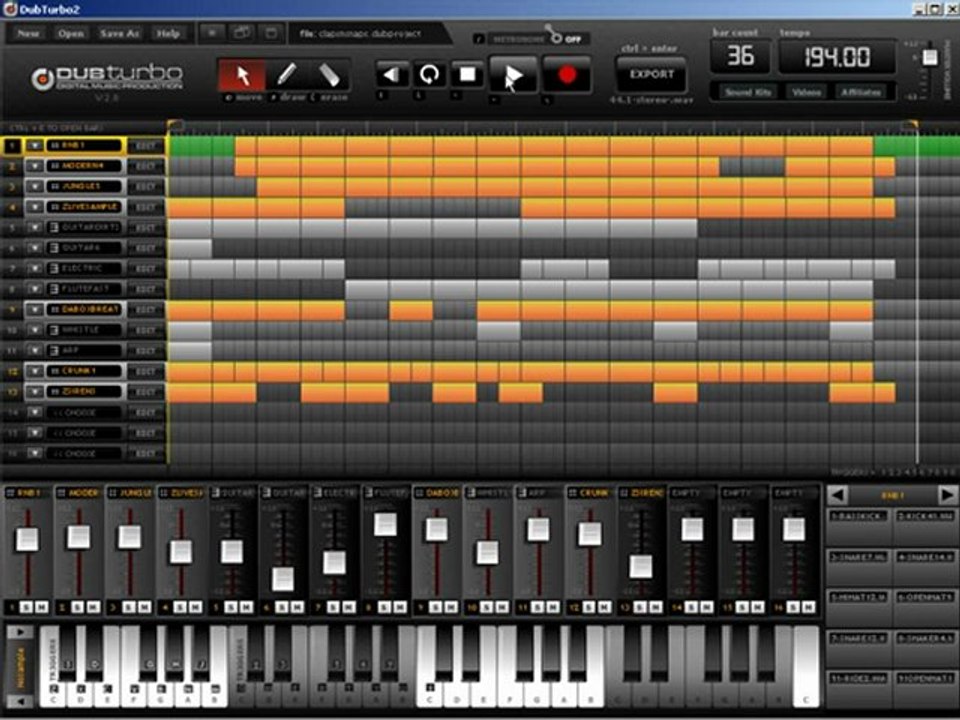Click the rewind to start button
Image resolution: width=960 pixels, height=720 pixels.
coord(392,75)
